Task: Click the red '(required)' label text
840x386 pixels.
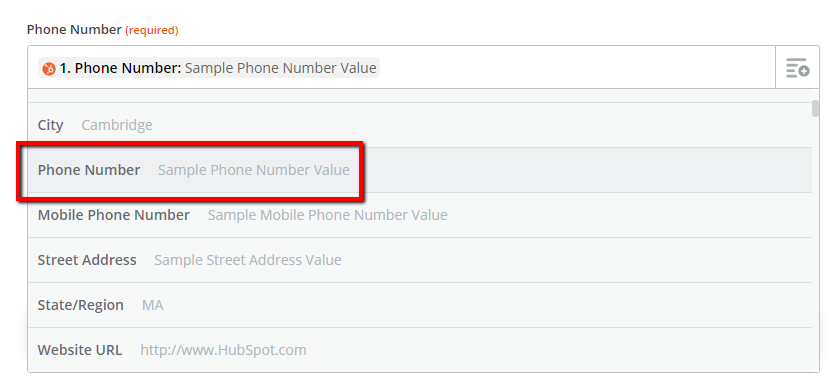Action: click(152, 31)
